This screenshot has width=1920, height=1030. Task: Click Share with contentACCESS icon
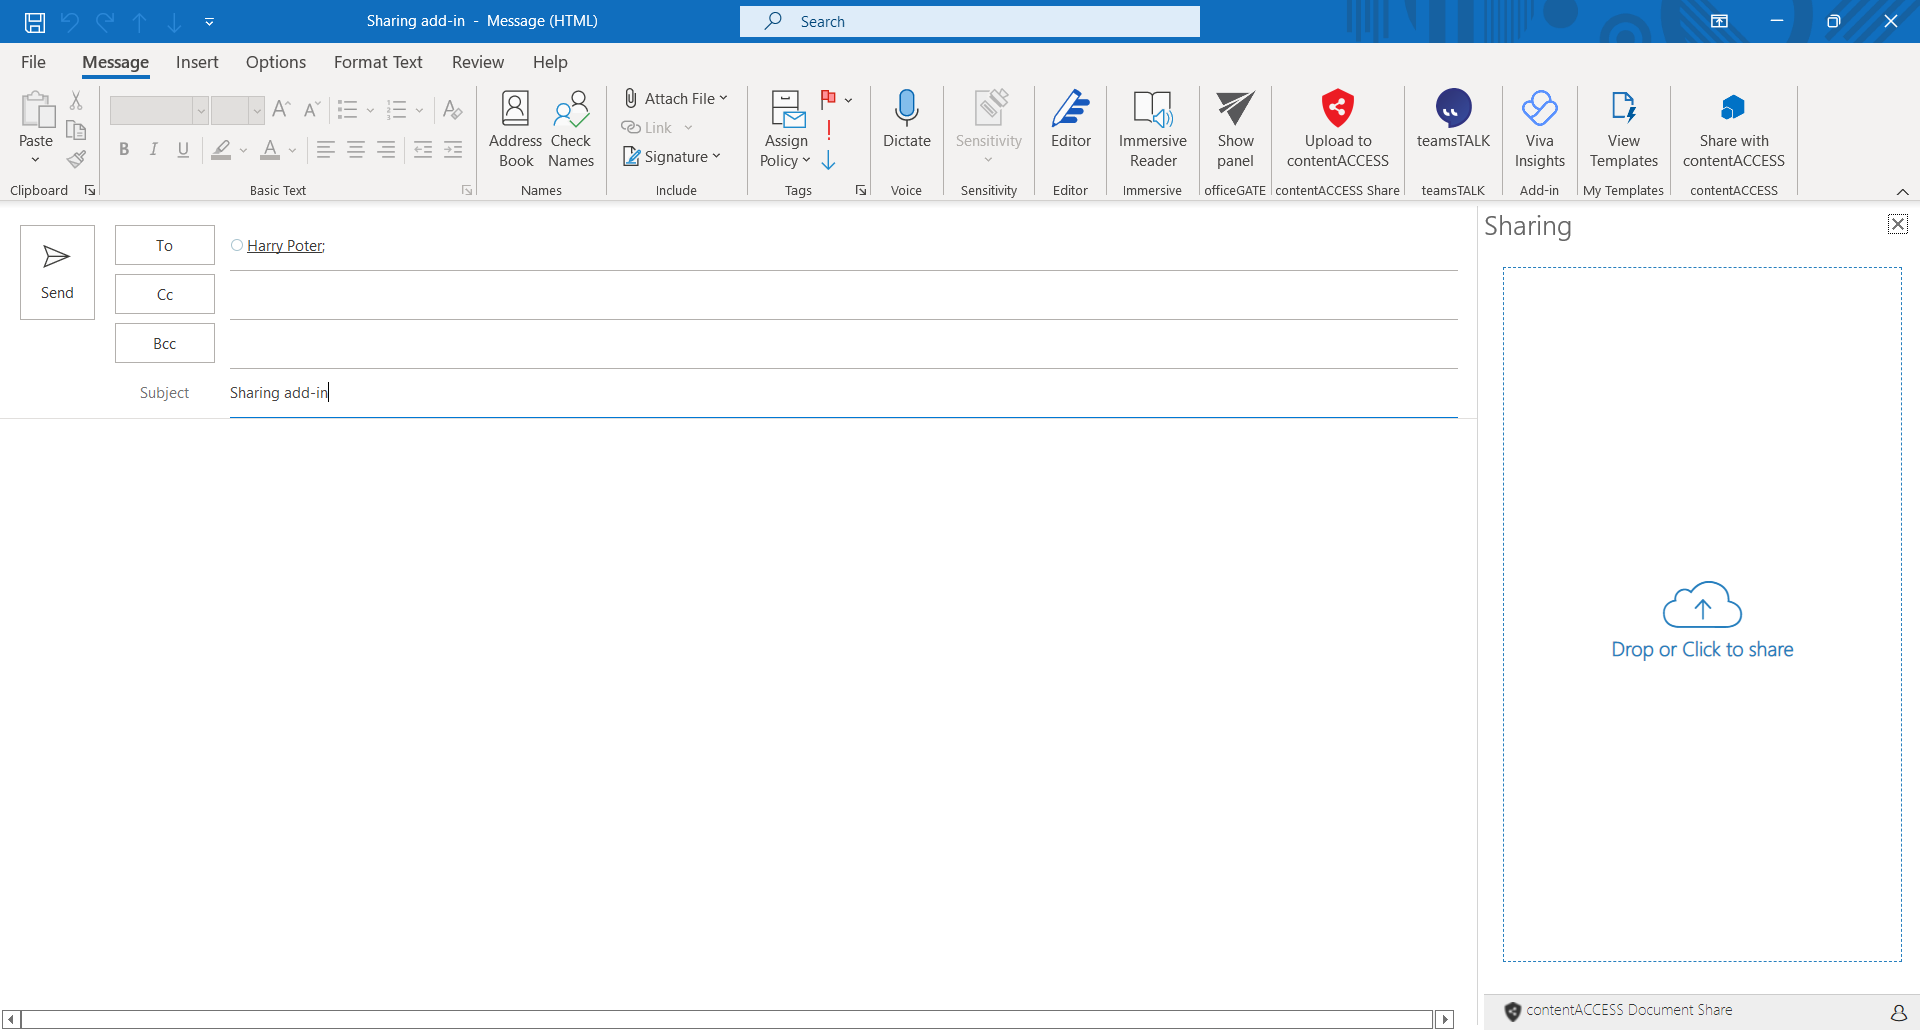click(x=1733, y=108)
